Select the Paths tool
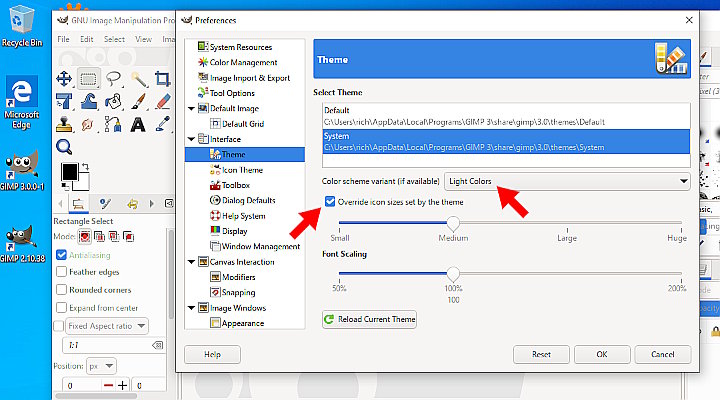The height and width of the screenshot is (400, 720). point(113,124)
